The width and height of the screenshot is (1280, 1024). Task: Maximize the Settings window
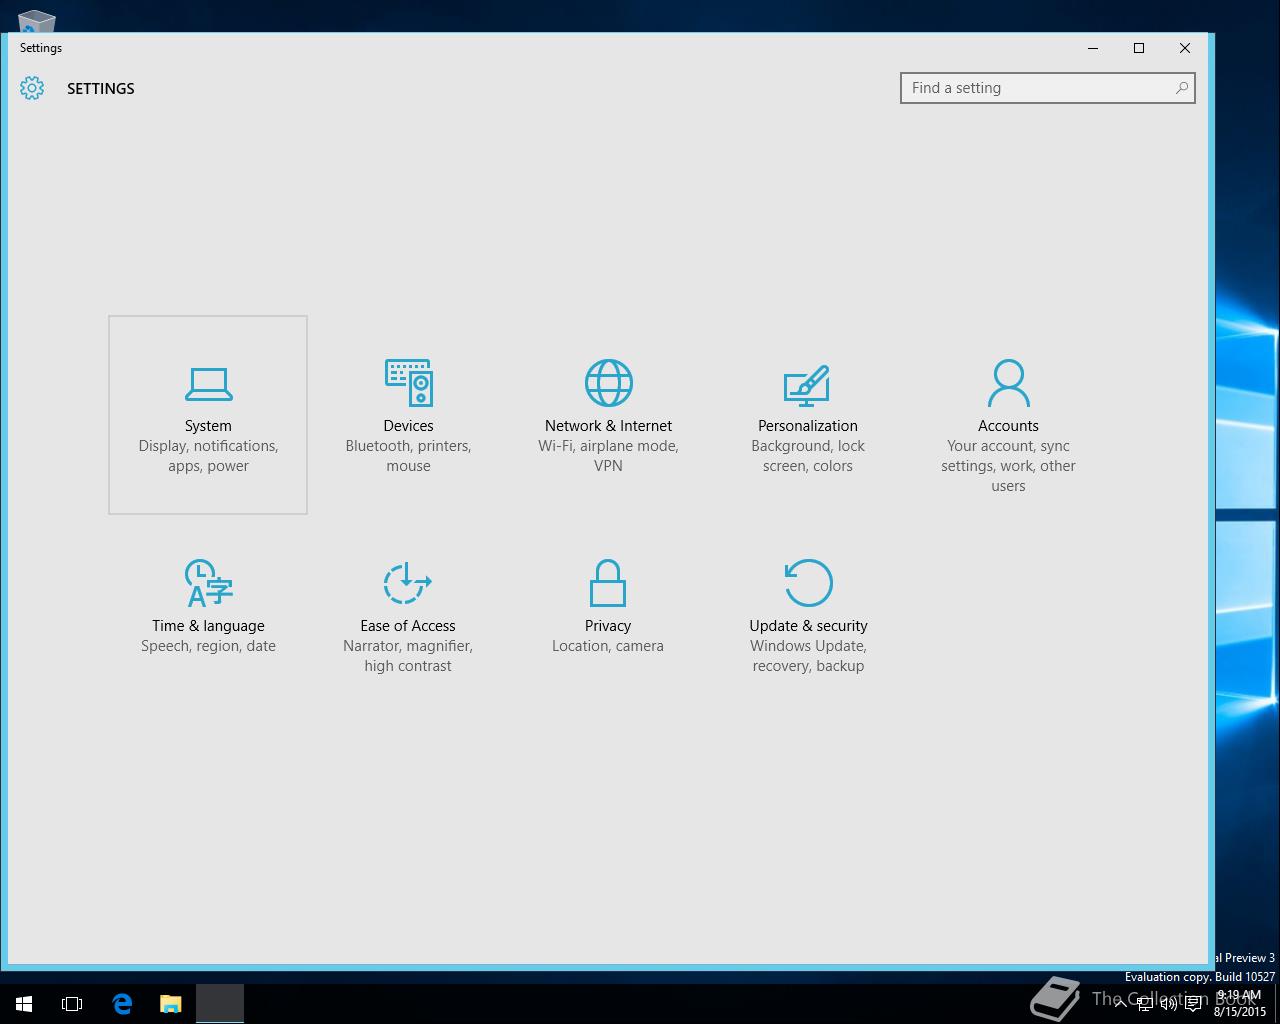1138,48
